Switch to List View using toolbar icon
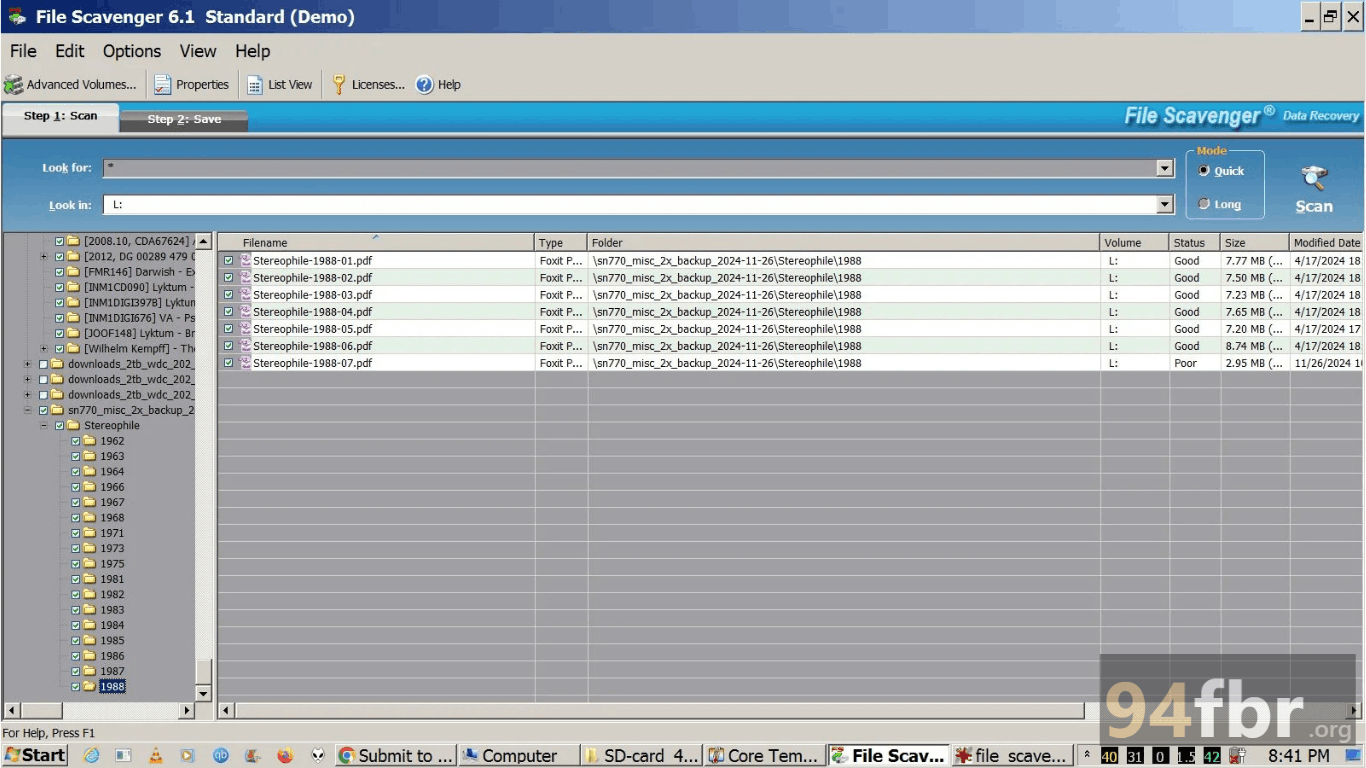Screen dimensions: 1366x768 [255, 85]
